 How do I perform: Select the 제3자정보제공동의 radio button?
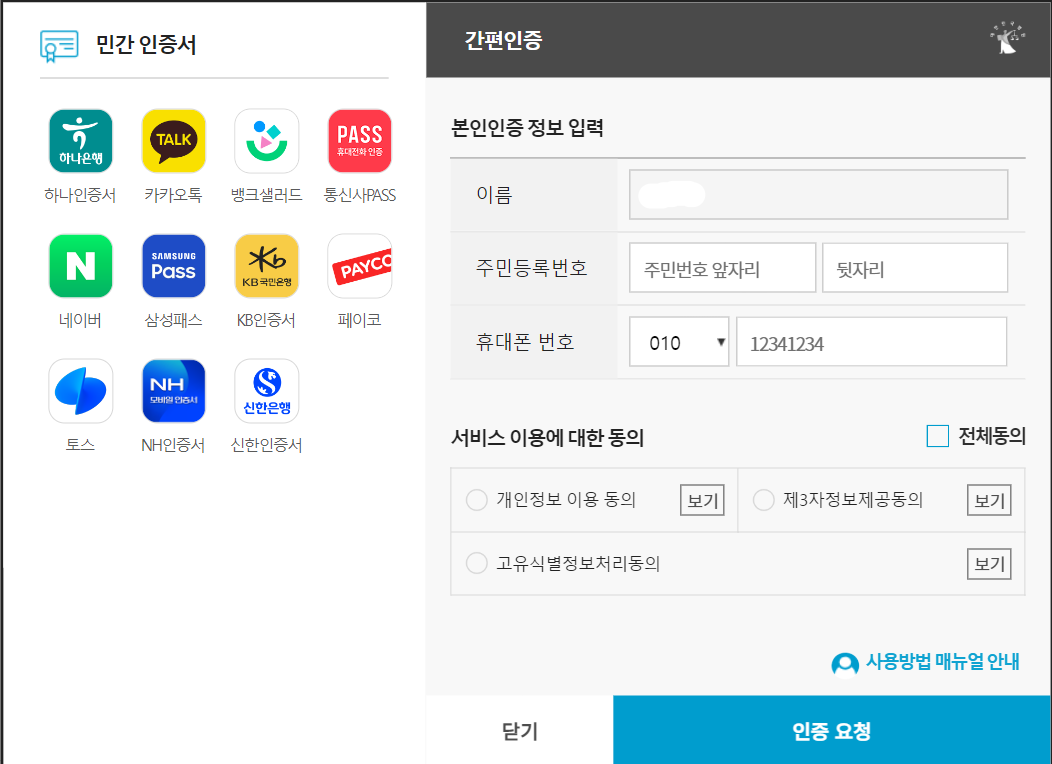pyautogui.click(x=764, y=500)
